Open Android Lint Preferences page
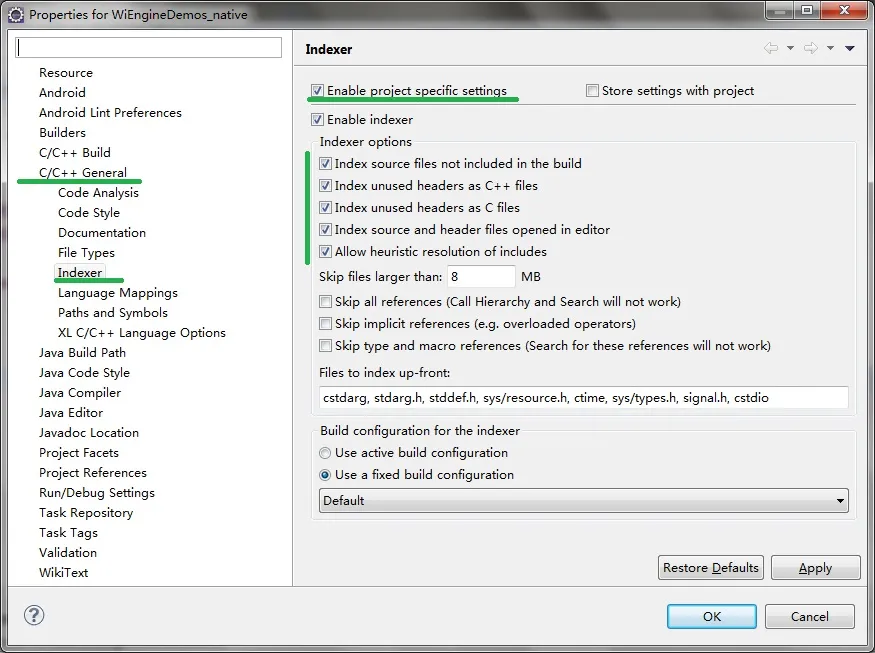The image size is (875, 653). pyautogui.click(x=110, y=113)
